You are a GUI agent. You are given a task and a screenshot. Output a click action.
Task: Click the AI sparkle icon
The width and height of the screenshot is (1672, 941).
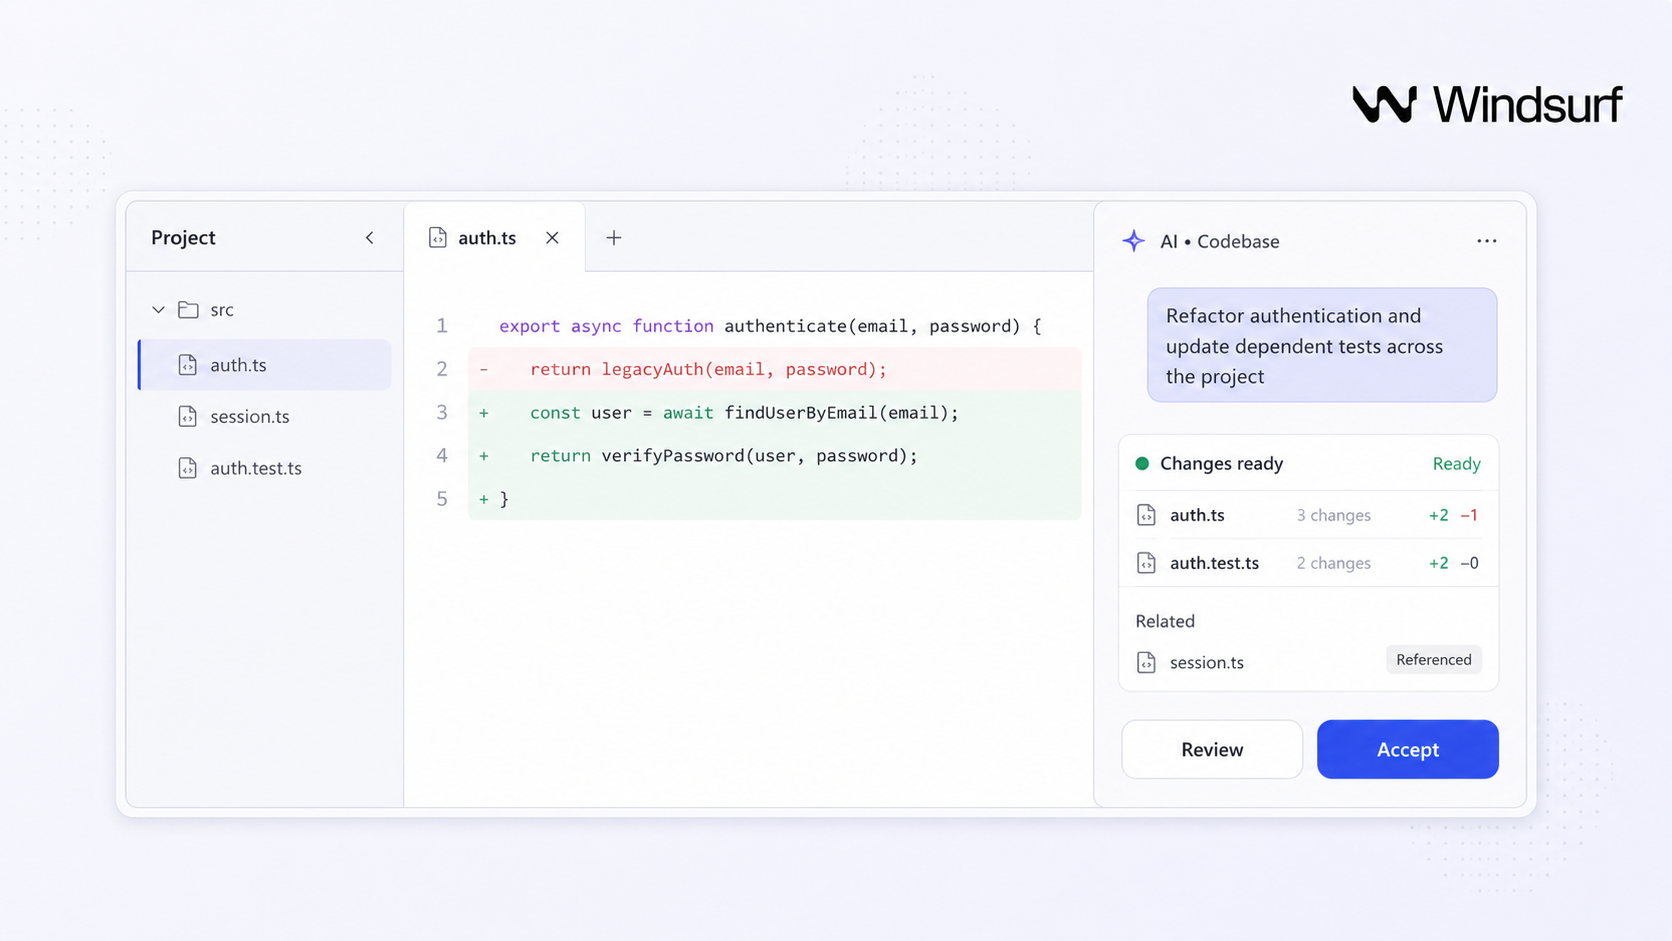pos(1133,241)
